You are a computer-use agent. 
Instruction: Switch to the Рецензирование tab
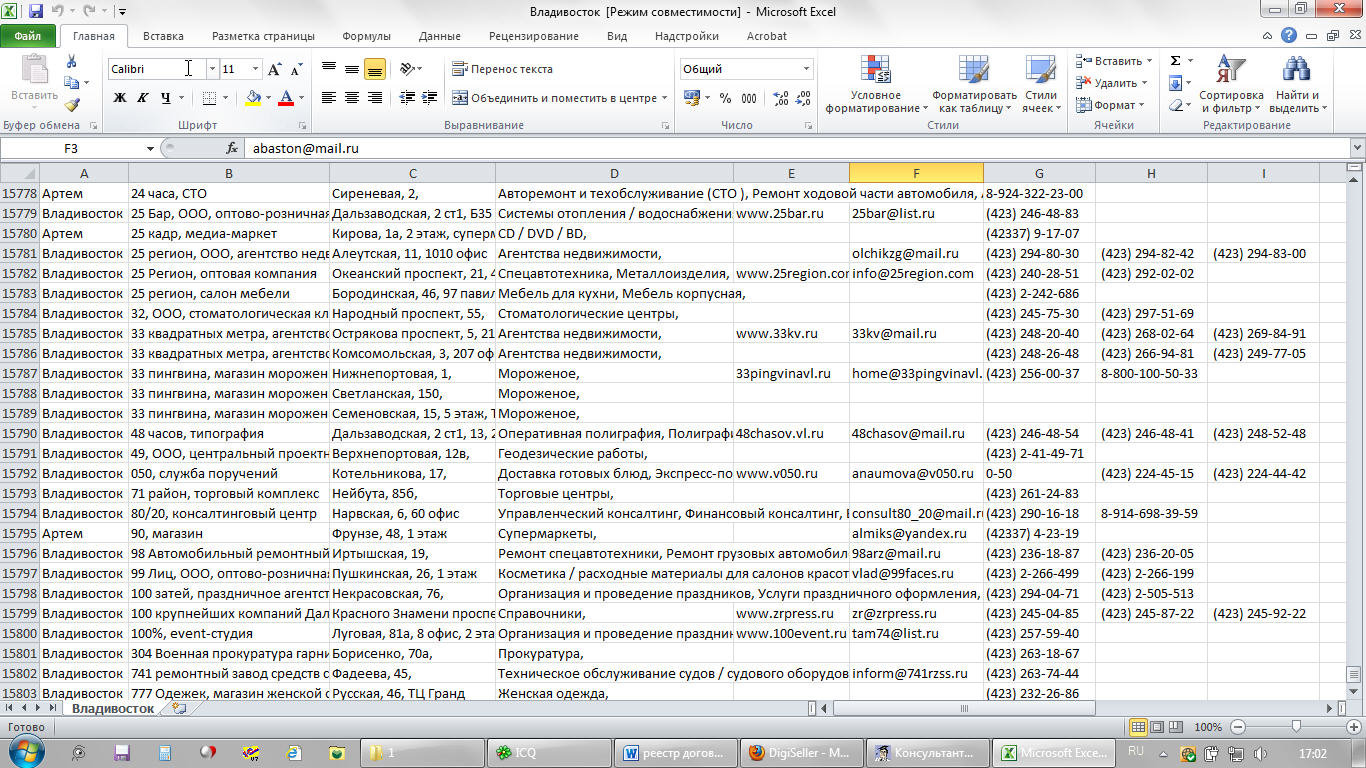pos(534,36)
